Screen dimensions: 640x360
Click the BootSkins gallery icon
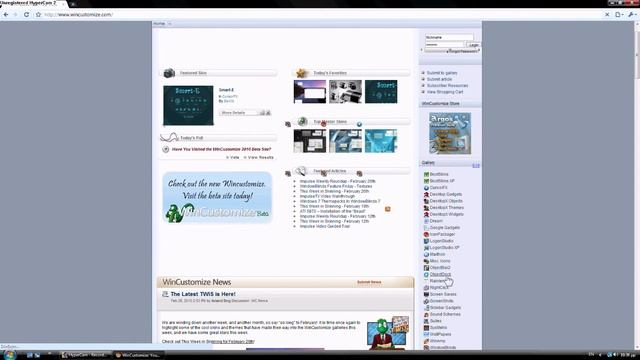(x=426, y=174)
